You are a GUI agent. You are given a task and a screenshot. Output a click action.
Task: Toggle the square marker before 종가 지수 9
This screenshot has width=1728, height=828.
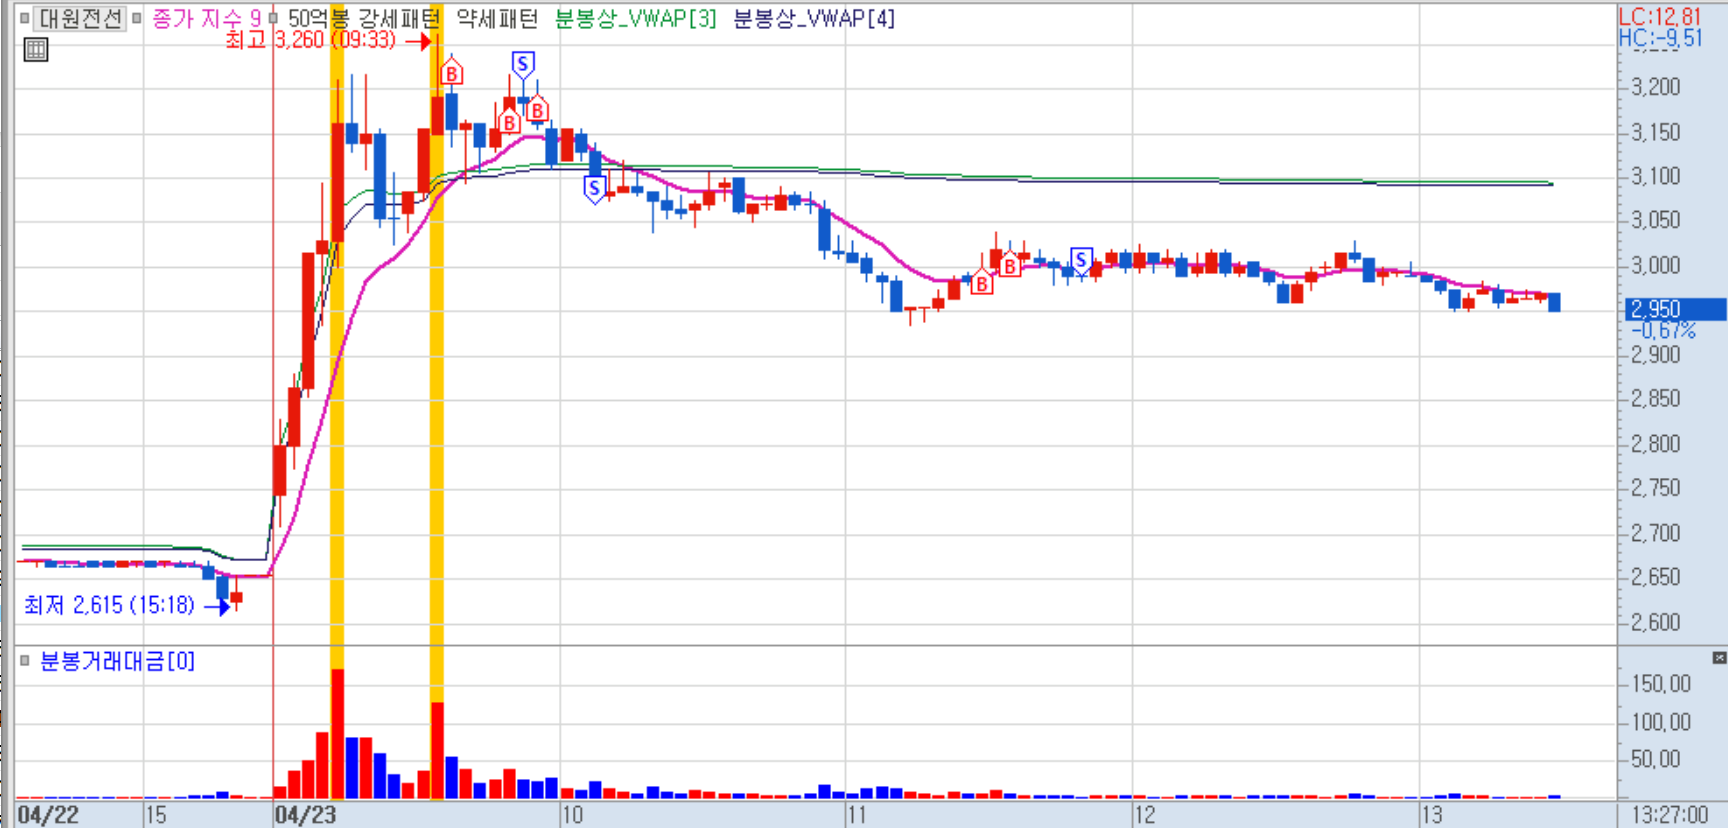click(x=137, y=18)
